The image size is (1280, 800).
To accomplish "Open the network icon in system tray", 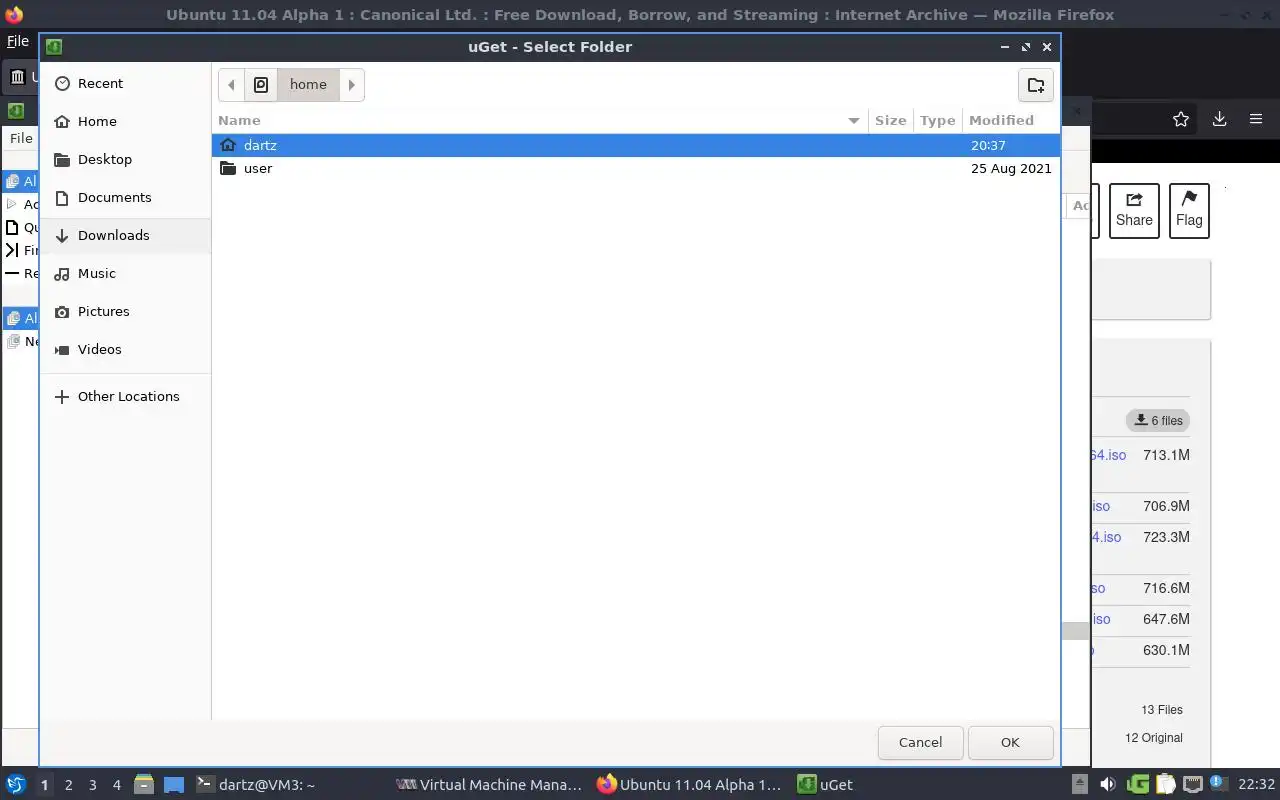I will (1192, 784).
